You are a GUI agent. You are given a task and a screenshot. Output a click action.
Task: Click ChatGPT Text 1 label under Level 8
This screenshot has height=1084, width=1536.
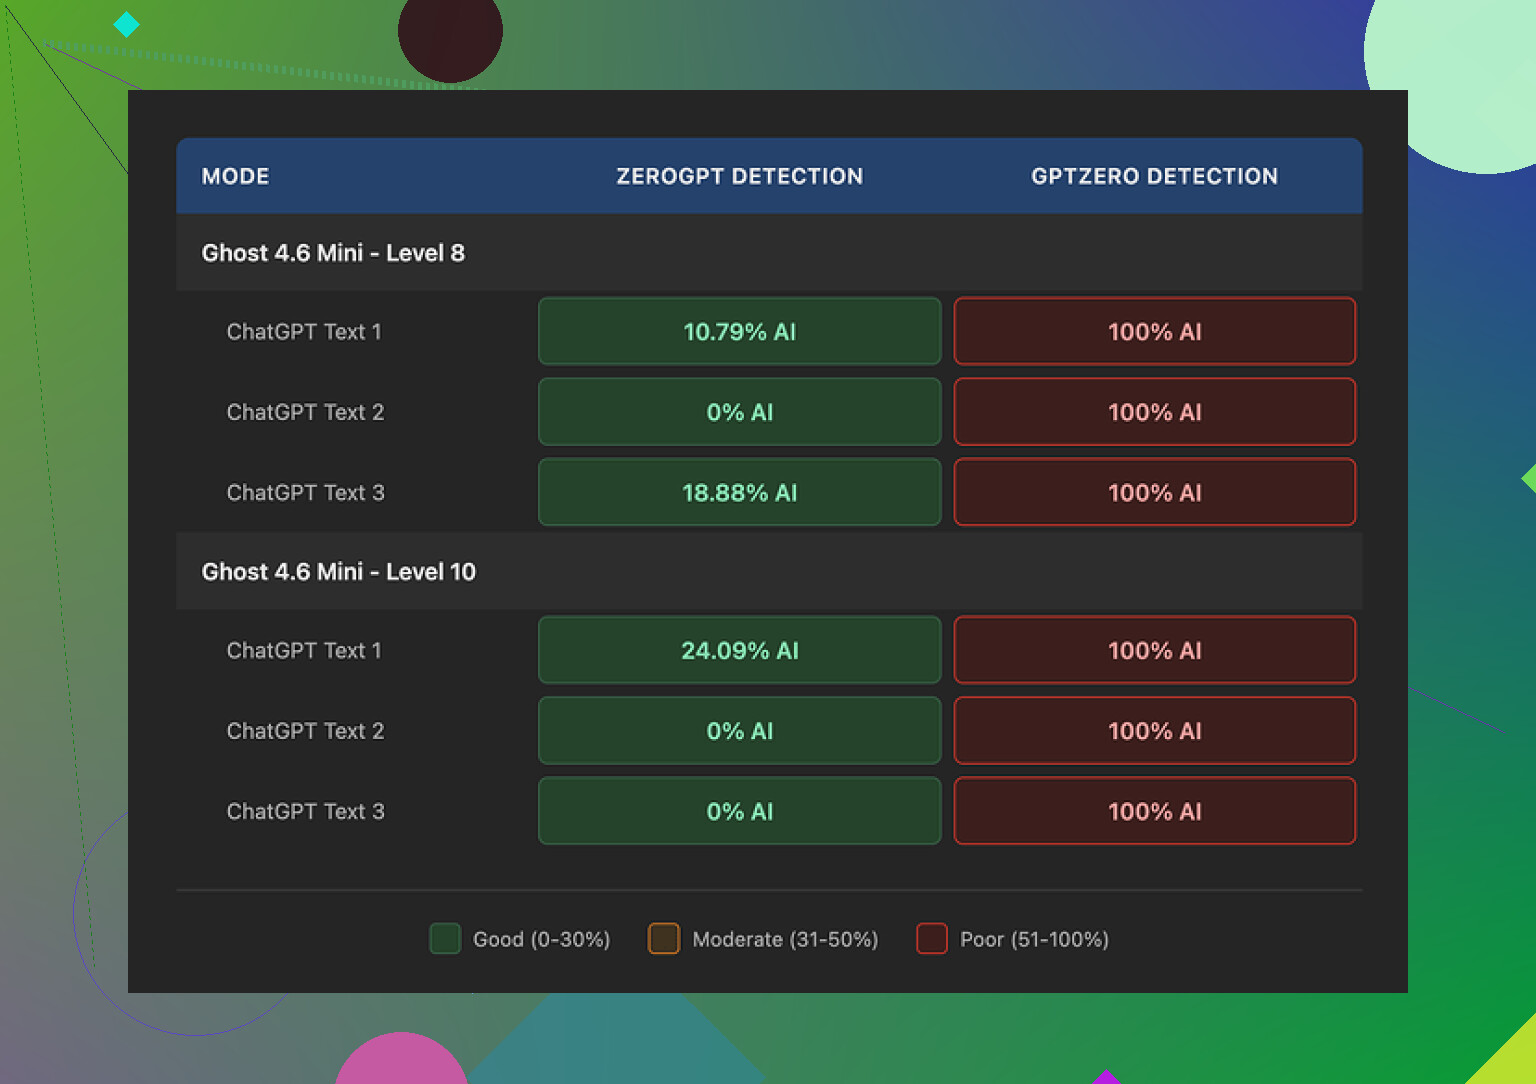click(x=304, y=332)
